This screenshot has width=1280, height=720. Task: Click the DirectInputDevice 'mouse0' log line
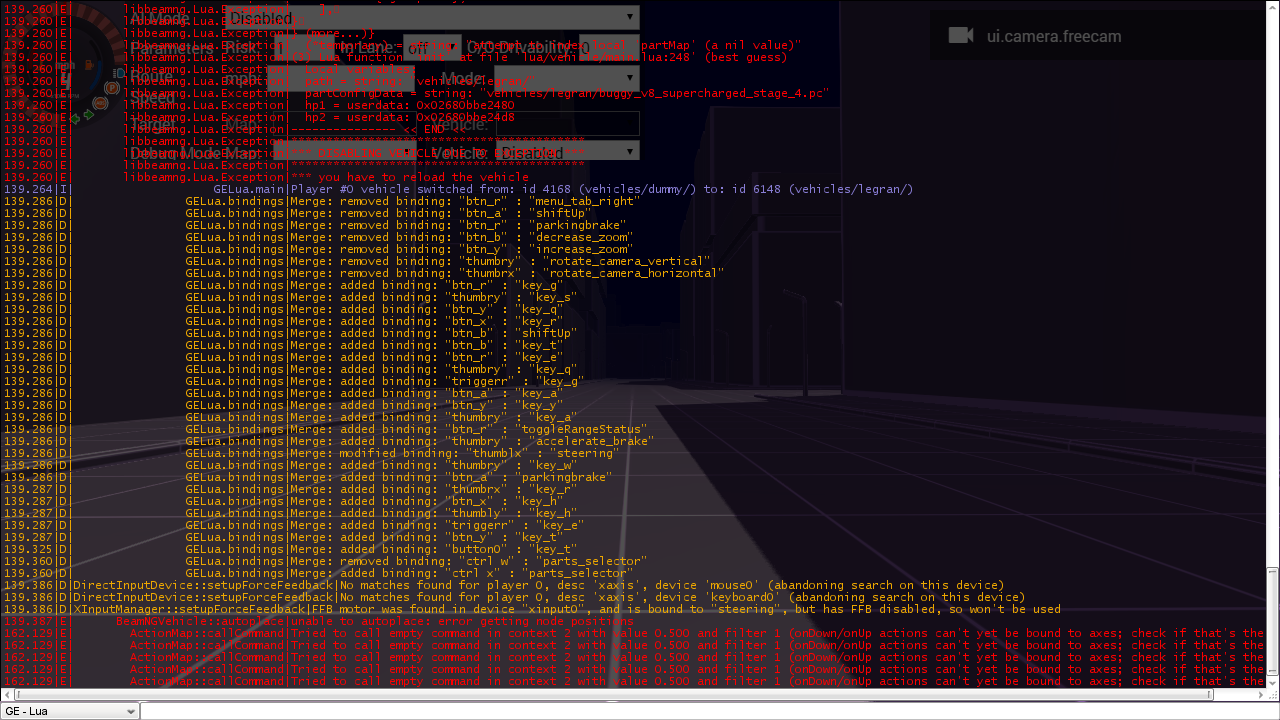coord(504,585)
